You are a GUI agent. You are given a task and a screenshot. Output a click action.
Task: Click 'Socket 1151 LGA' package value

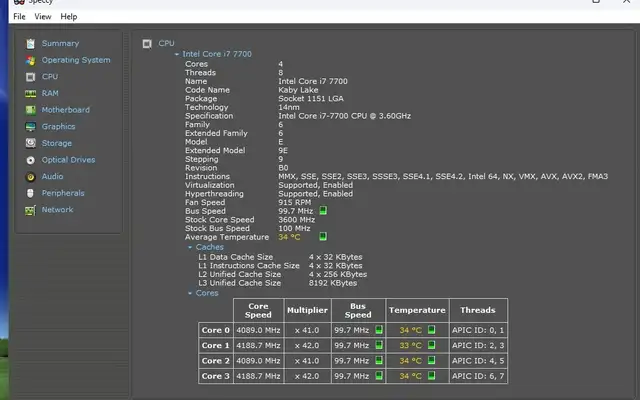[311, 98]
